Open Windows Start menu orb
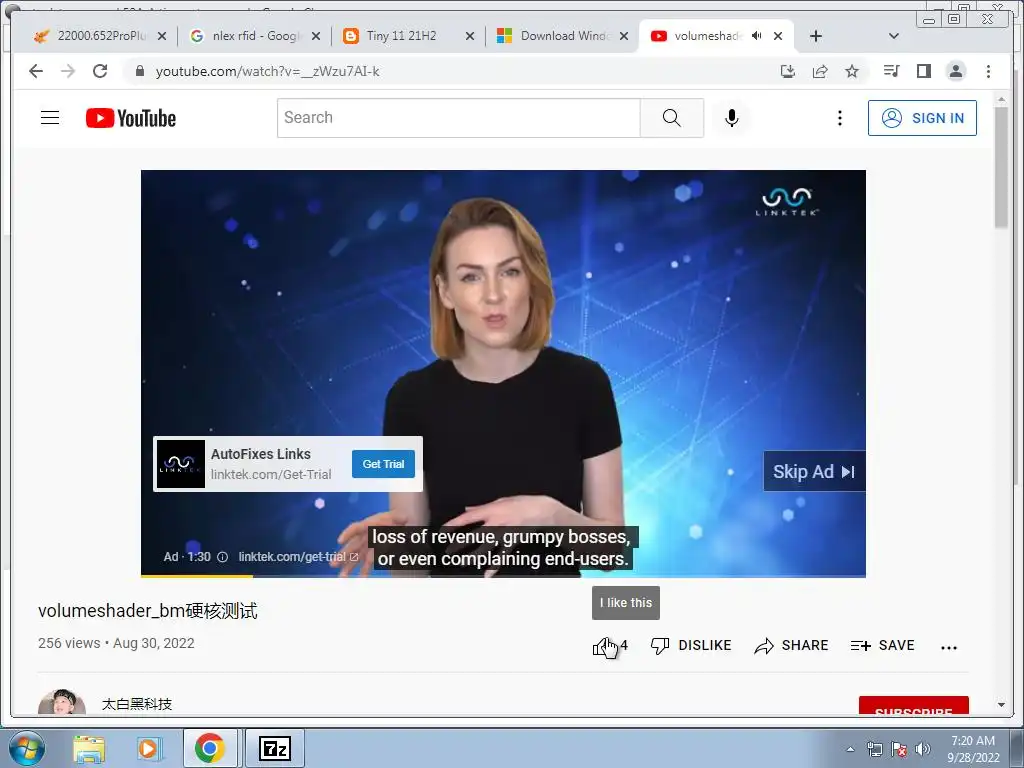Screen dimensions: 1024x768 pyautogui.click(x=27, y=748)
